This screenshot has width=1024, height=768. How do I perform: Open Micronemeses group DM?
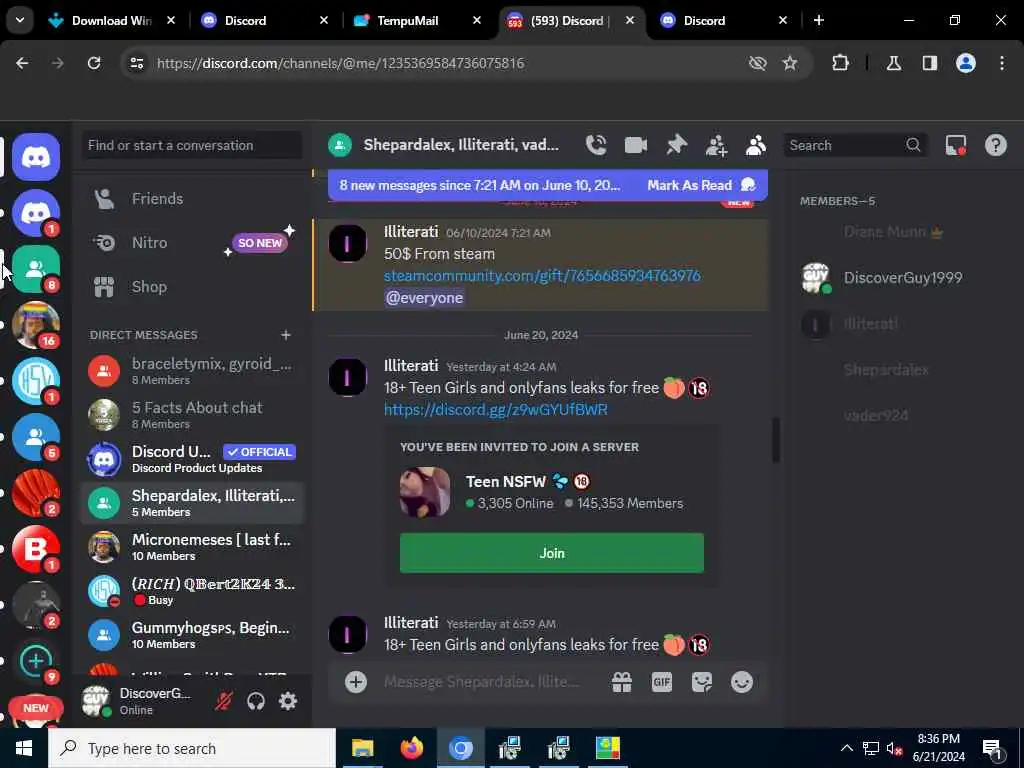pyautogui.click(x=192, y=547)
